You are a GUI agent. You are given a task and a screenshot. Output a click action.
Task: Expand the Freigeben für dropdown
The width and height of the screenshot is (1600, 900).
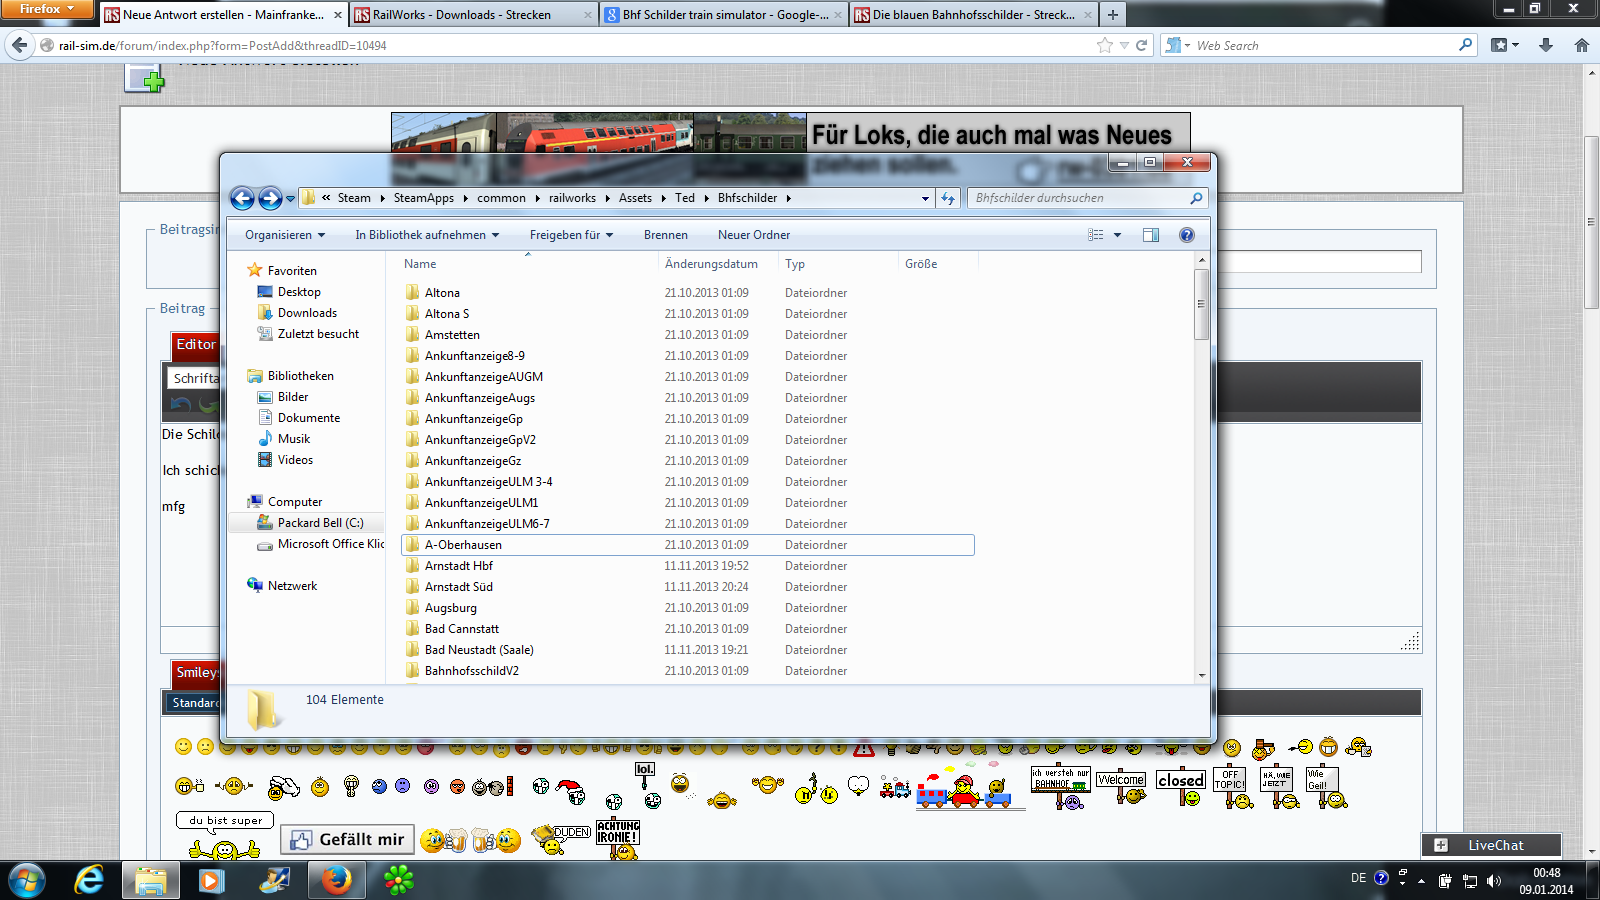coord(571,235)
